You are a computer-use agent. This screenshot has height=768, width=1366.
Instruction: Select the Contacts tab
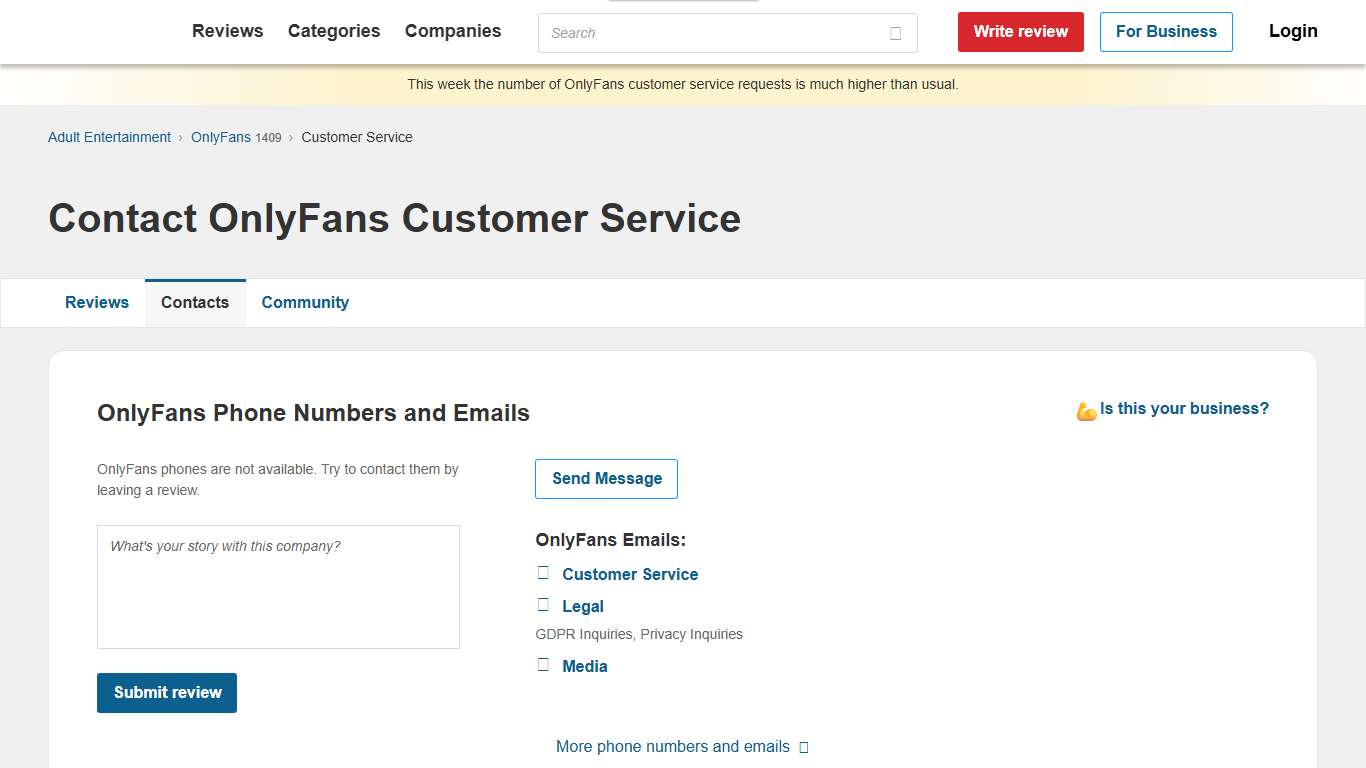(194, 302)
